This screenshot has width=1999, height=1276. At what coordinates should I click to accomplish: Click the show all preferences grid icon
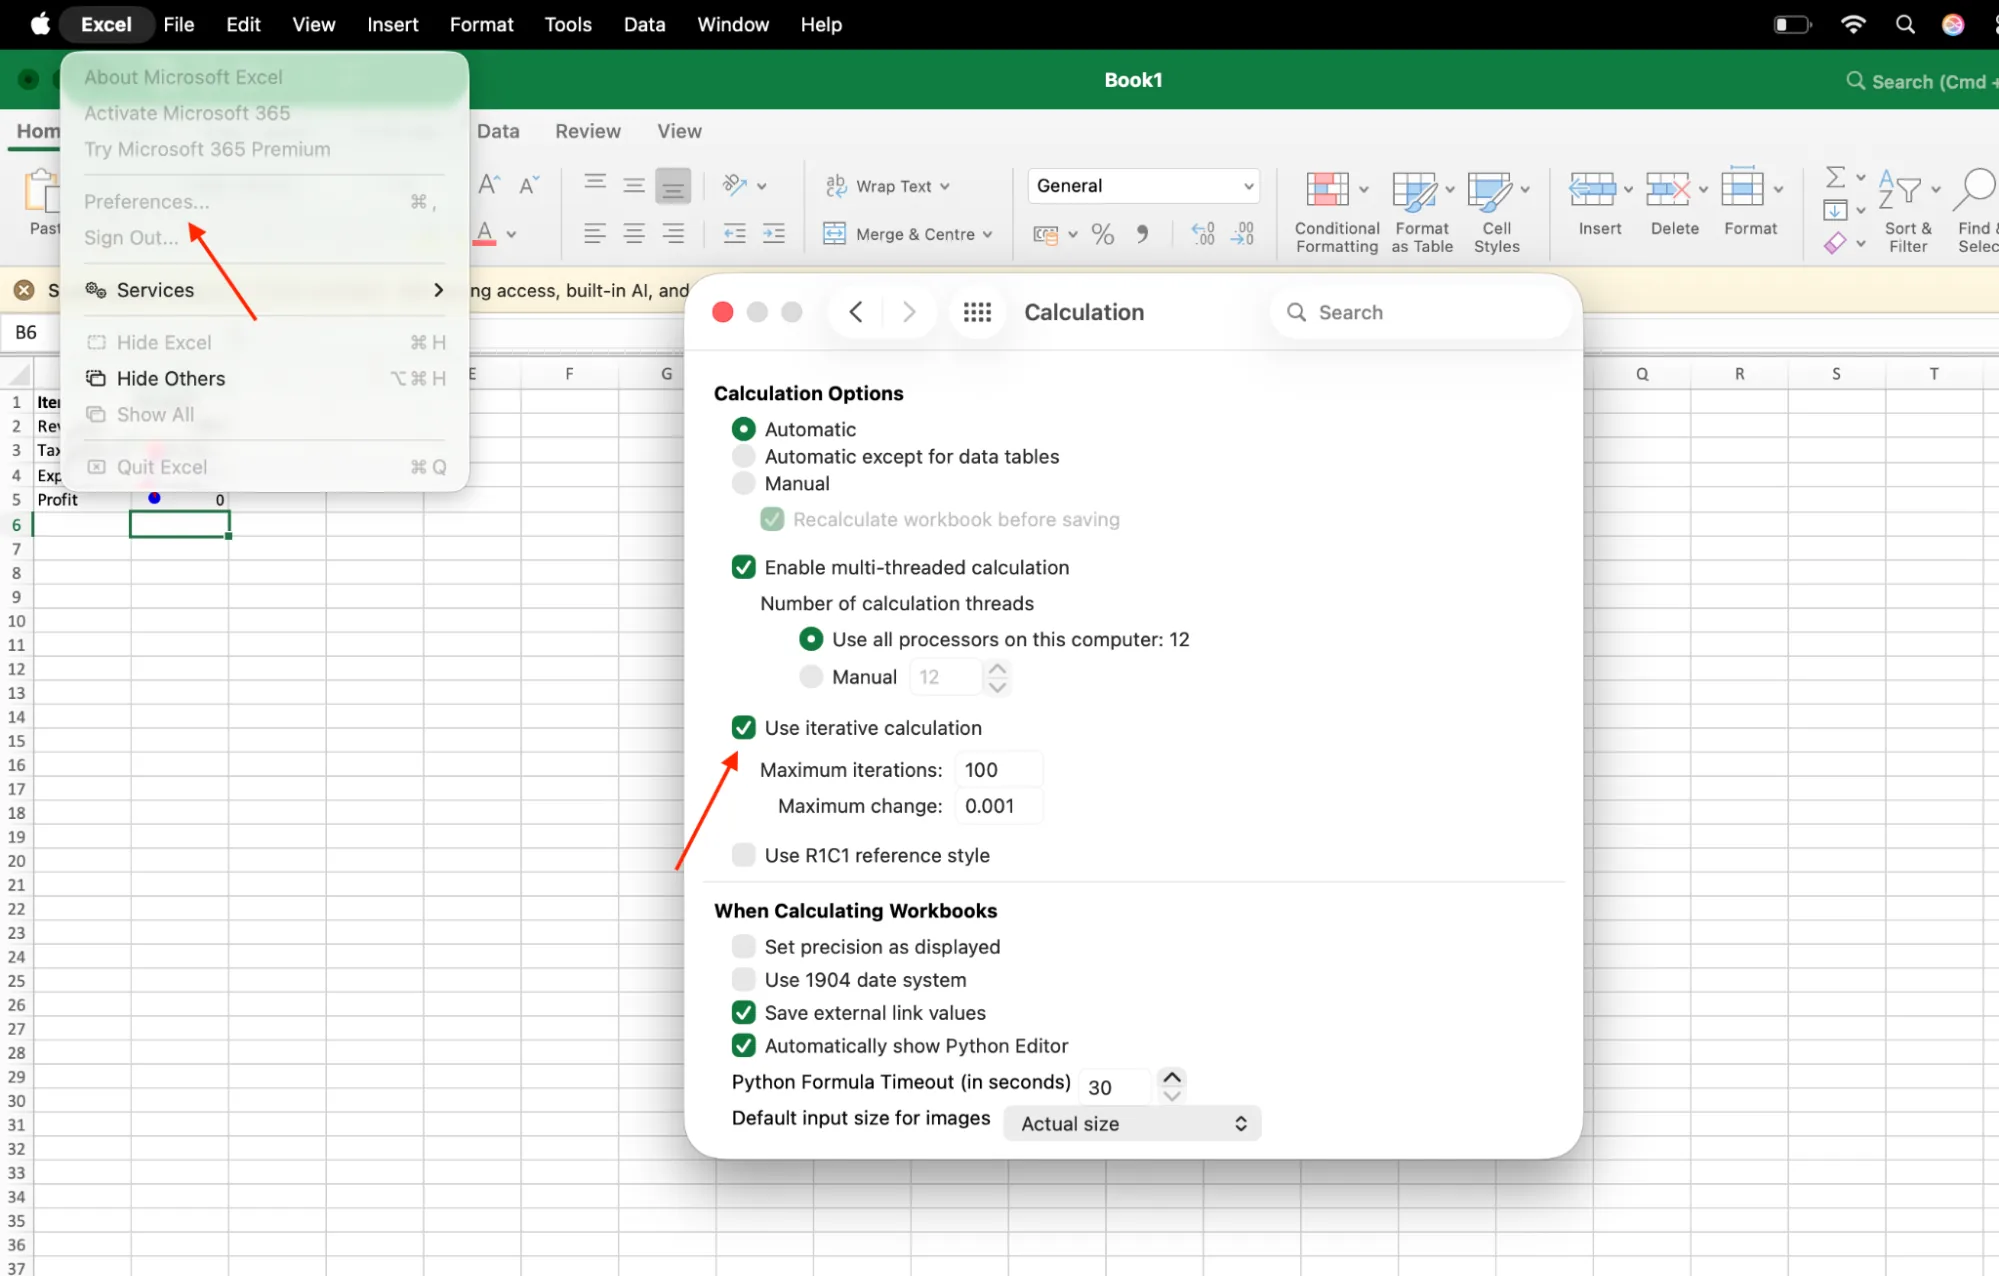click(977, 312)
